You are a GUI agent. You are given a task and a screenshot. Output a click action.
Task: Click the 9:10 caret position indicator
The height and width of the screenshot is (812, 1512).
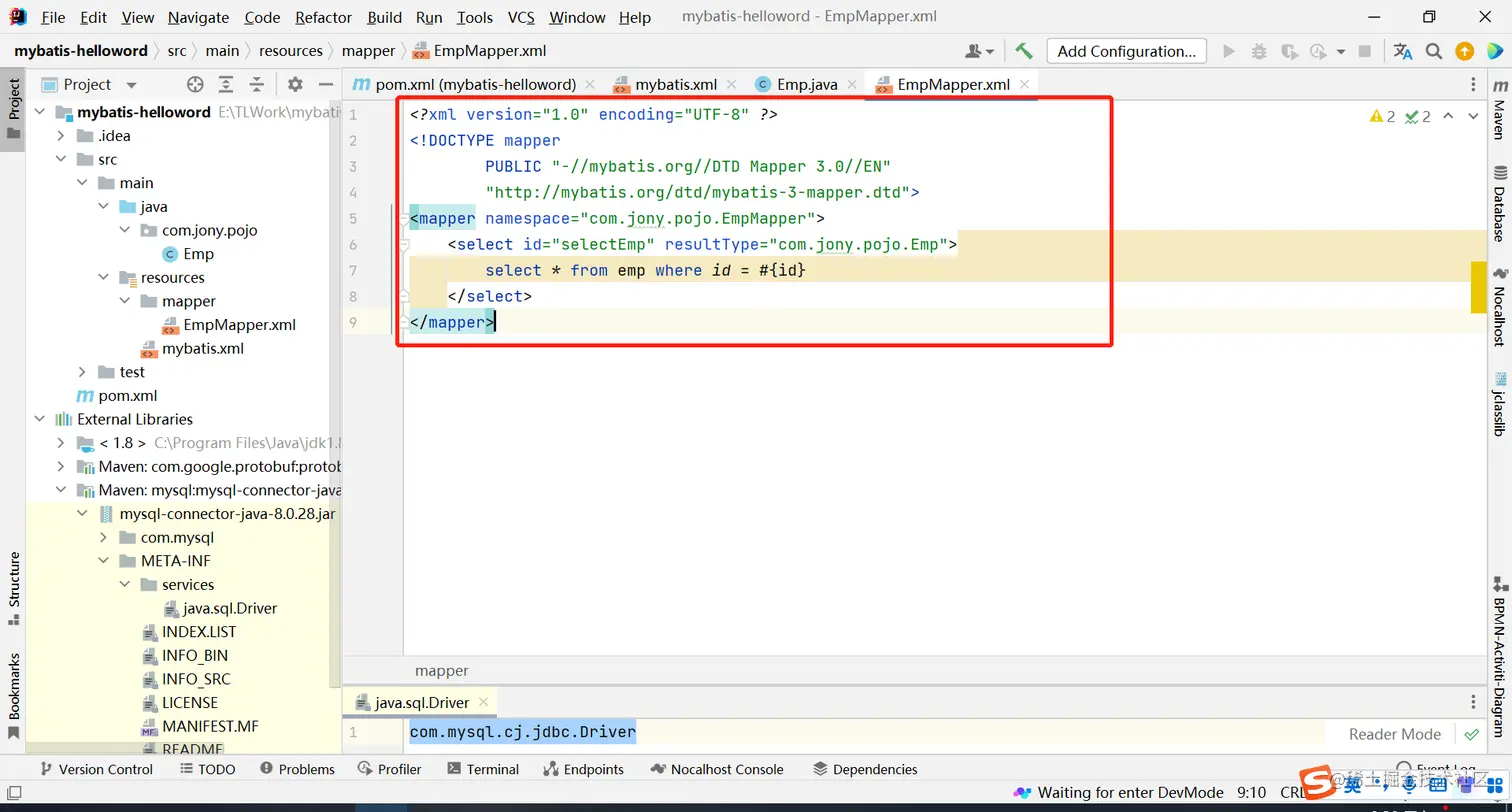[1252, 793]
